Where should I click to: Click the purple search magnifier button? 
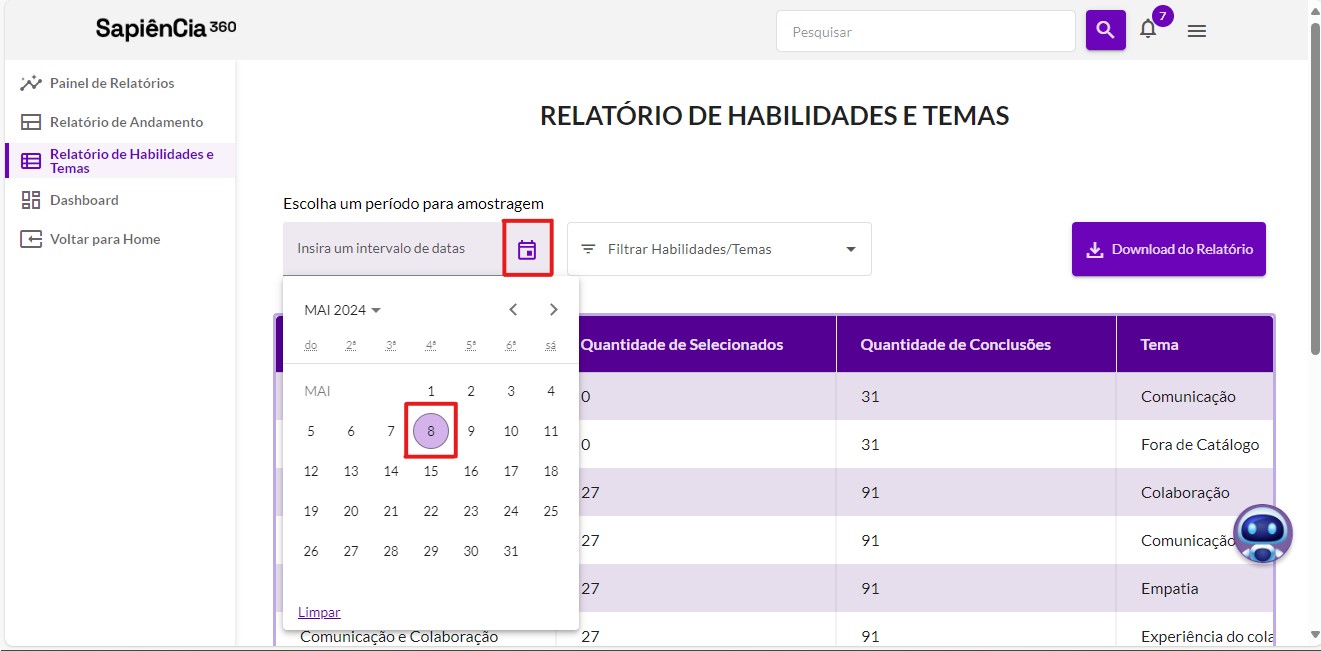pos(1105,31)
